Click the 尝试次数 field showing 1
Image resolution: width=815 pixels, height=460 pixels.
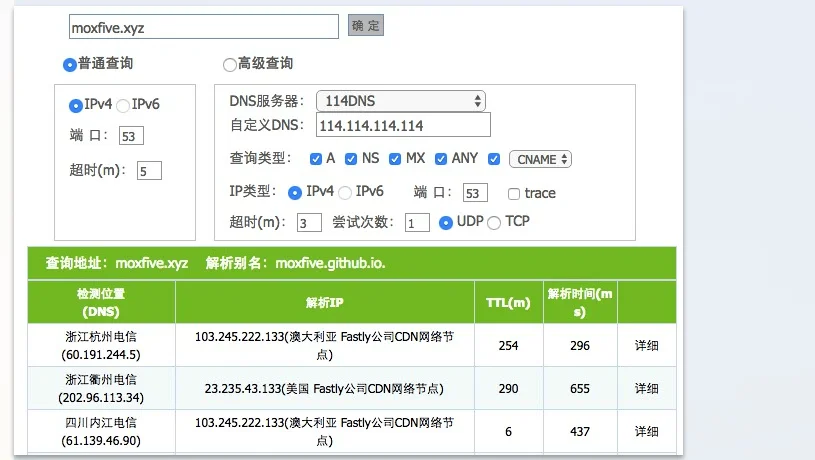(417, 222)
